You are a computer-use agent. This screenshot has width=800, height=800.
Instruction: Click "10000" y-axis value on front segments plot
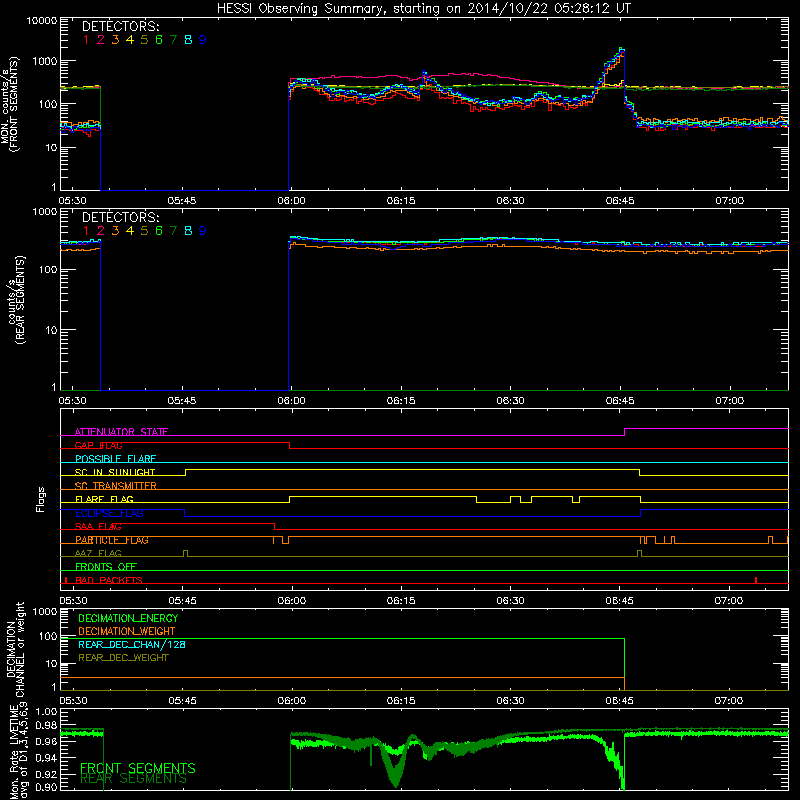[41, 20]
